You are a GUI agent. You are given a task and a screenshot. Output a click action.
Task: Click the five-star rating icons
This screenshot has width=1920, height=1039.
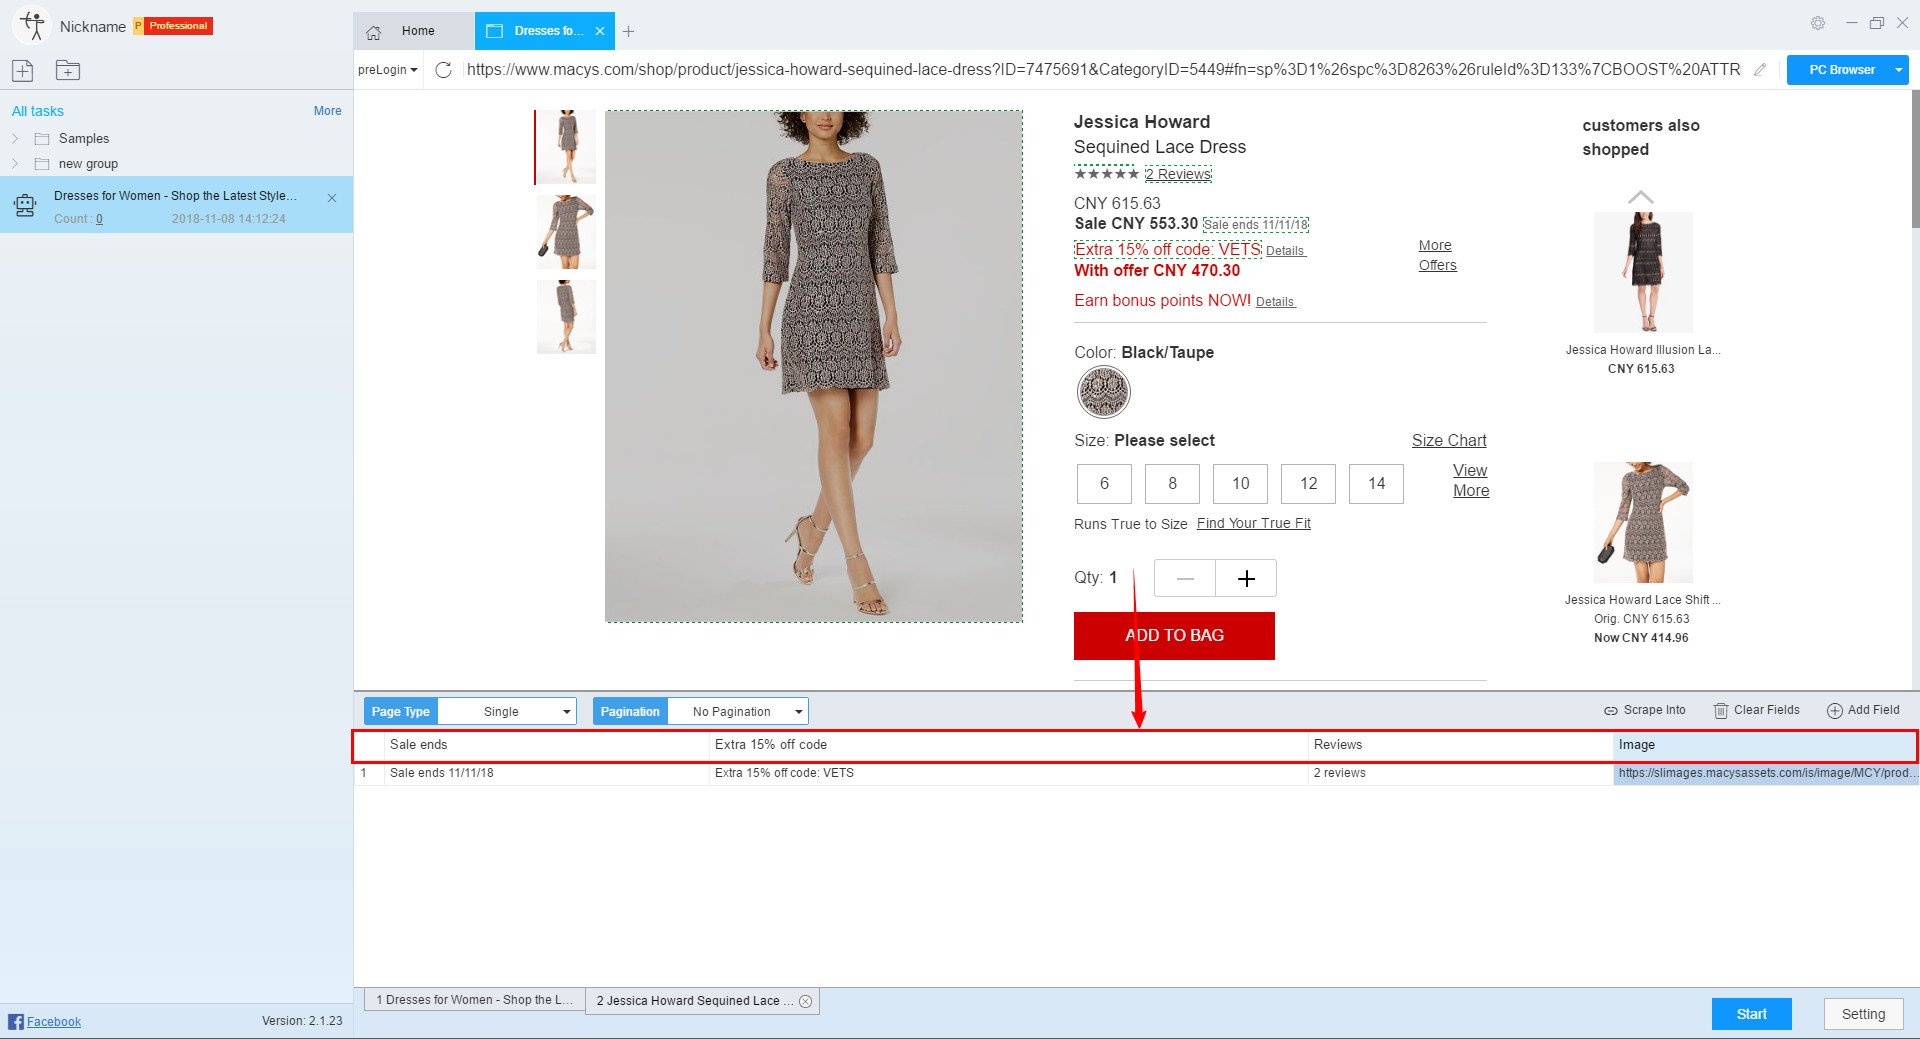click(1106, 174)
